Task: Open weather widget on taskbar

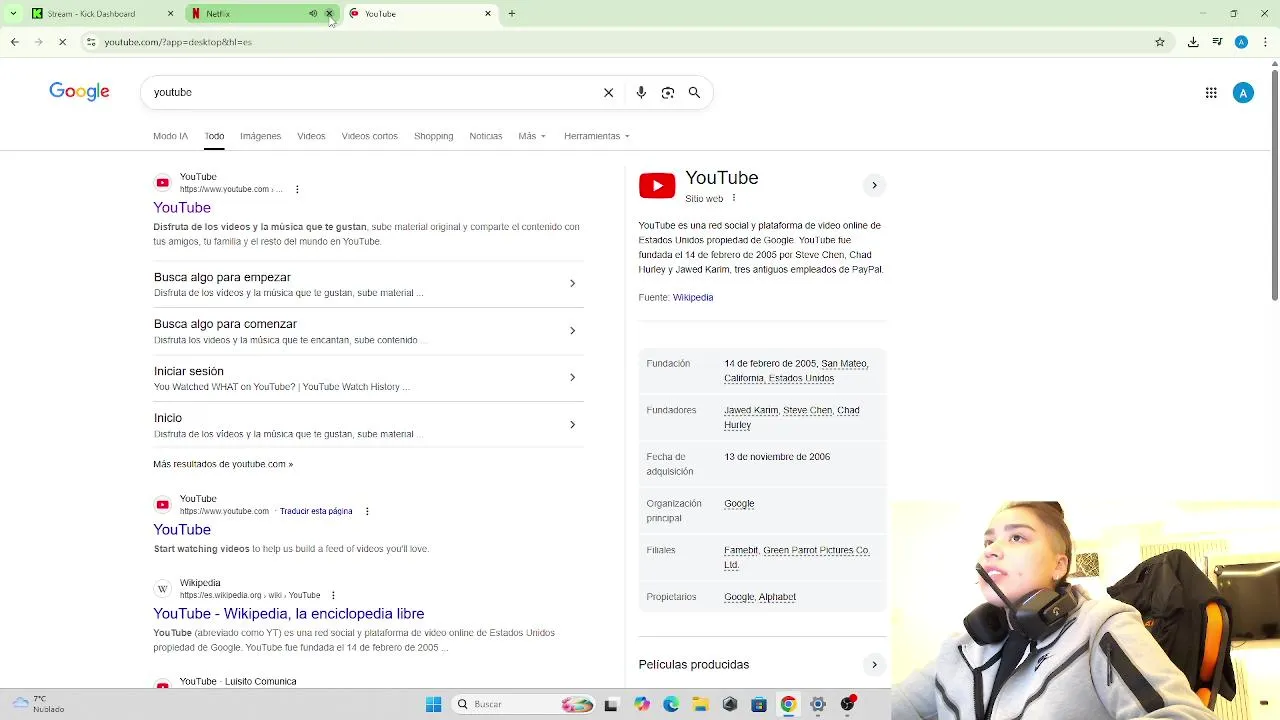Action: 38,704
